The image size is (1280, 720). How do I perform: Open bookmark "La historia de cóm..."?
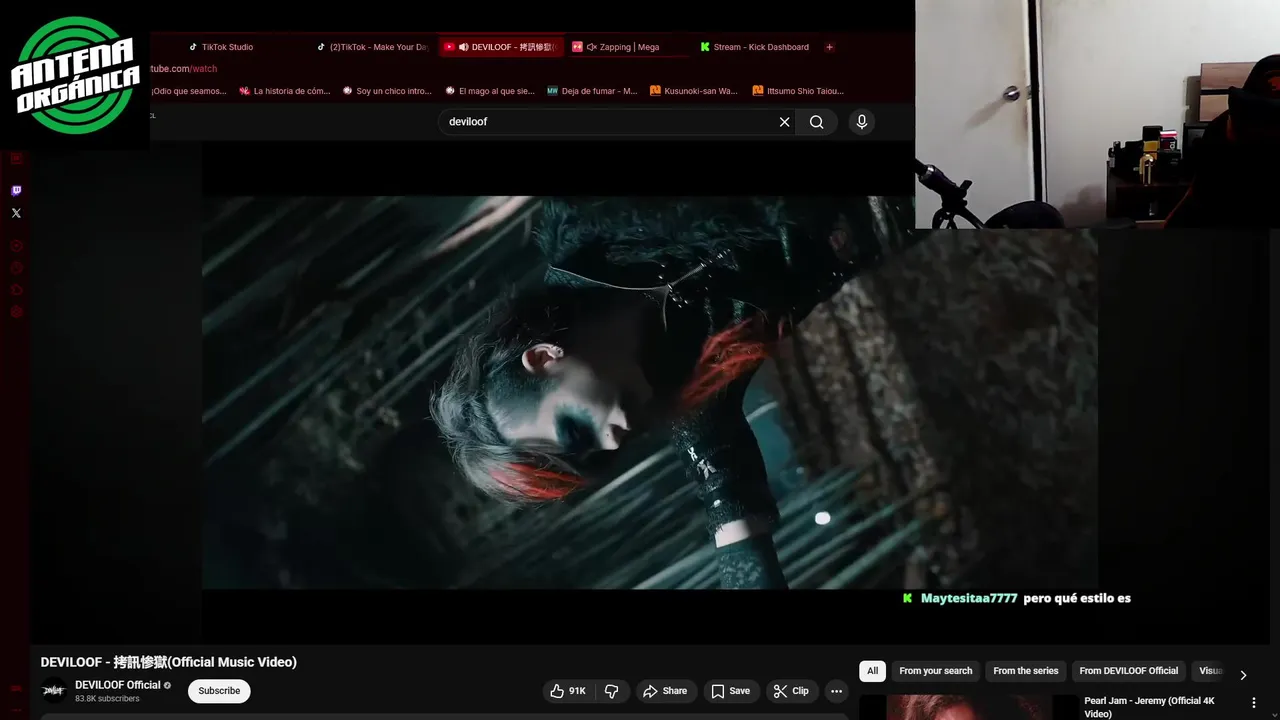pyautogui.click(x=285, y=91)
